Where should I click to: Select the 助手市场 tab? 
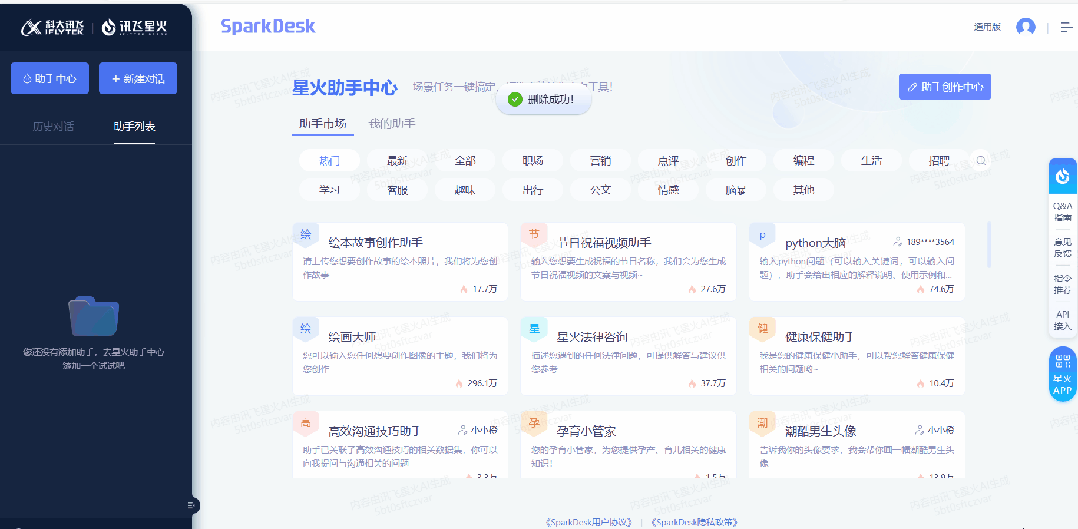point(322,124)
